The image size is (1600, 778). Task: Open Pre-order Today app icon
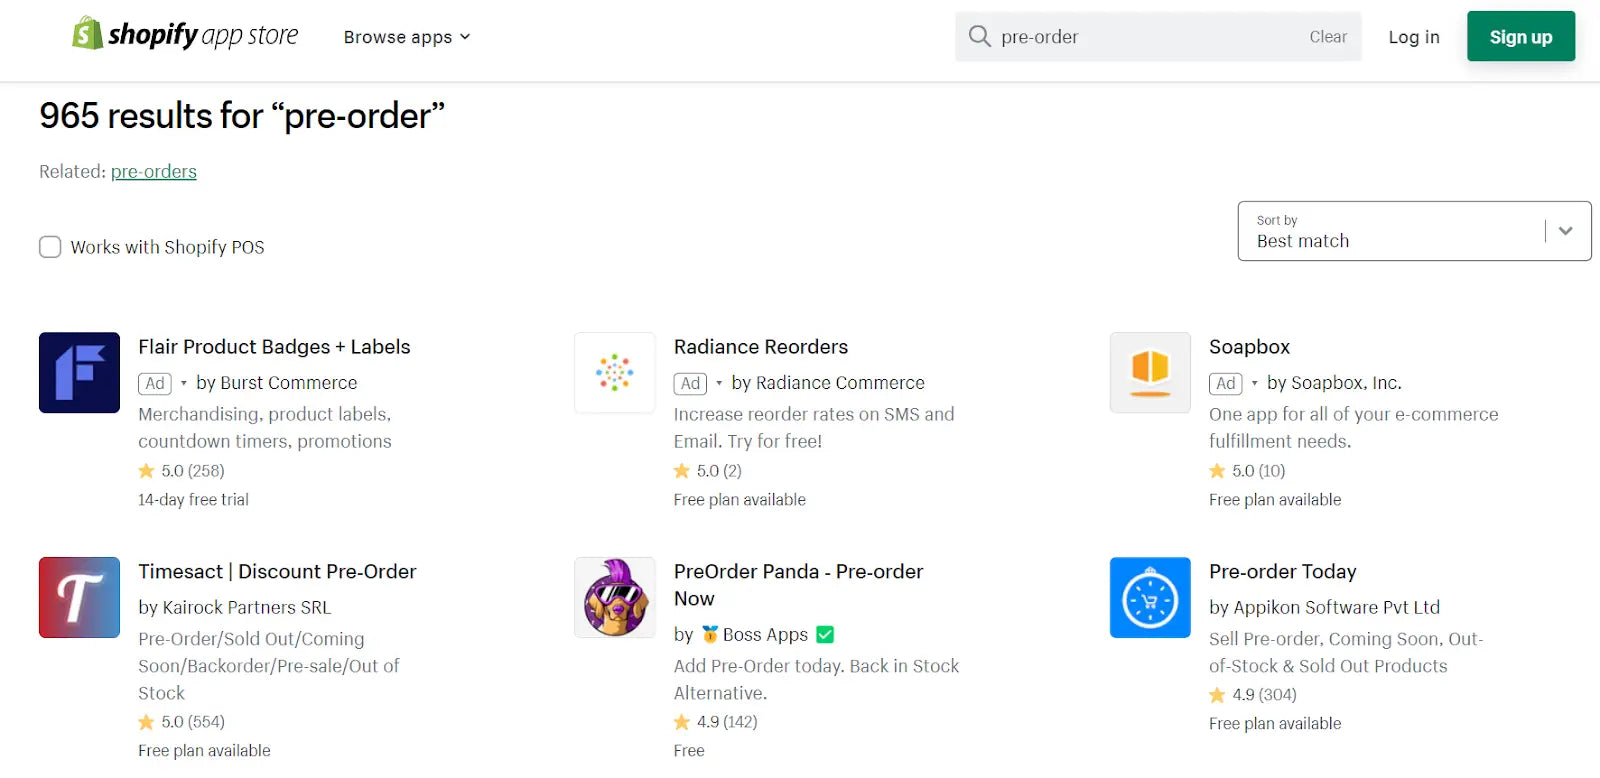pyautogui.click(x=1150, y=597)
